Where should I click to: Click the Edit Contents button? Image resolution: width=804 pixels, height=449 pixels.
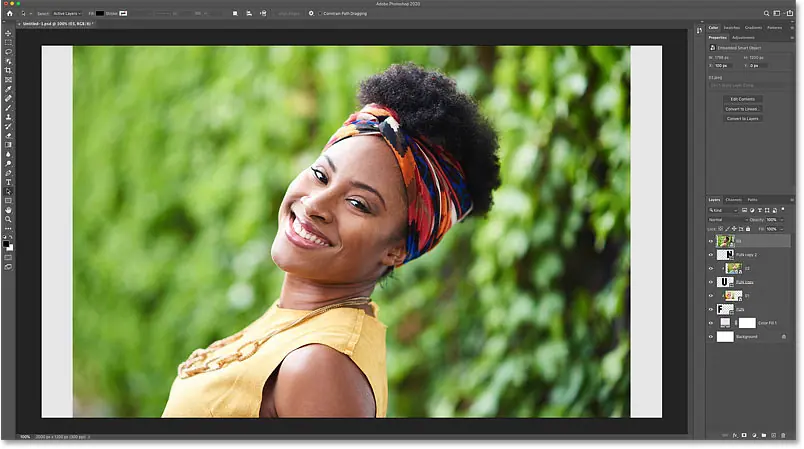click(x=742, y=99)
